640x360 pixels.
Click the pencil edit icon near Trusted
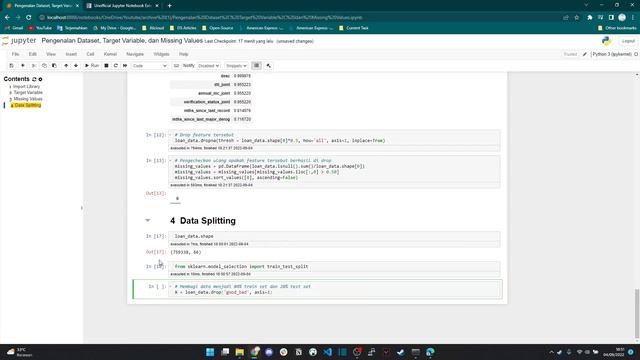[x=584, y=54]
